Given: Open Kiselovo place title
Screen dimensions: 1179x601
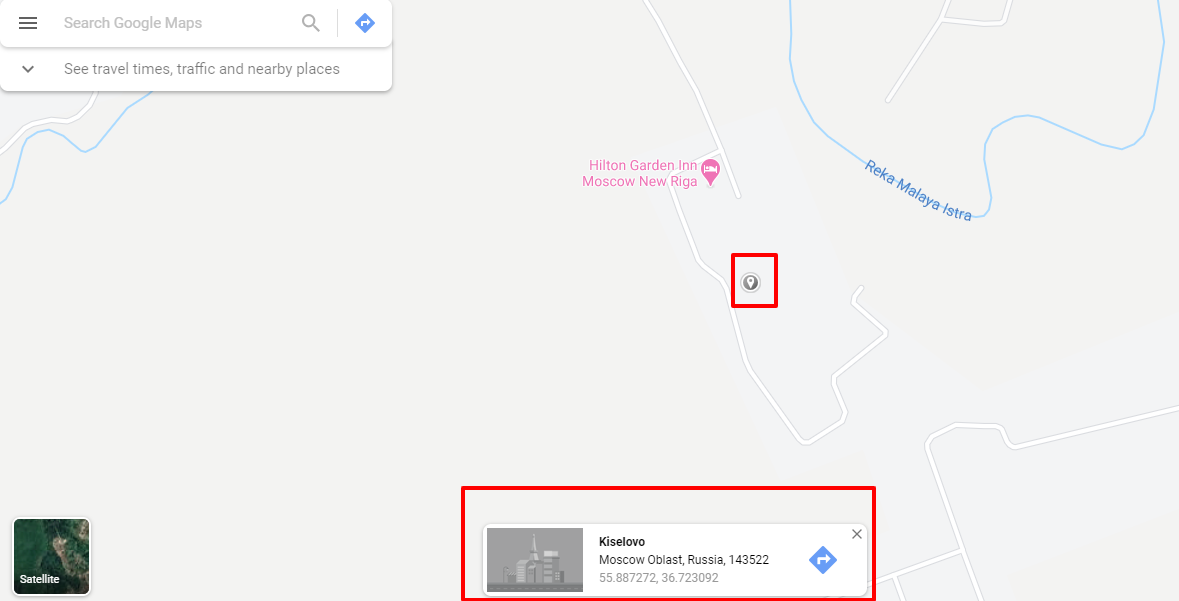Looking at the screenshot, I should (x=622, y=542).
